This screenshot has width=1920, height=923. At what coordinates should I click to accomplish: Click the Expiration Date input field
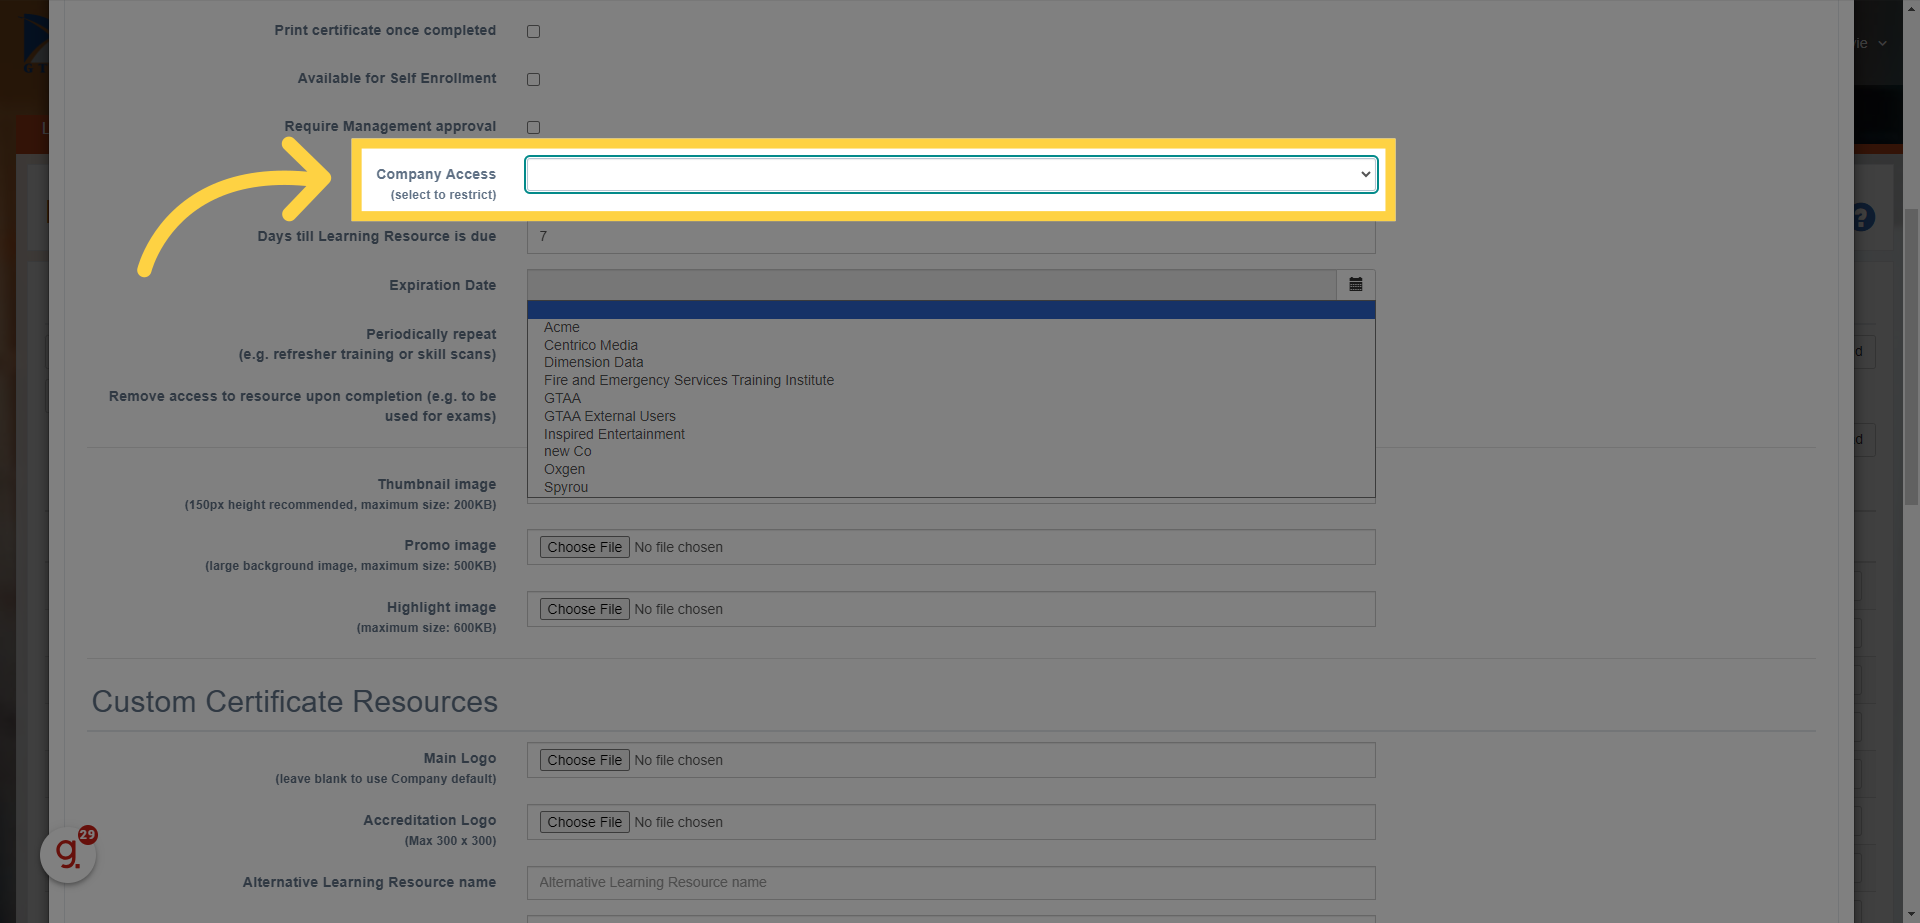932,285
